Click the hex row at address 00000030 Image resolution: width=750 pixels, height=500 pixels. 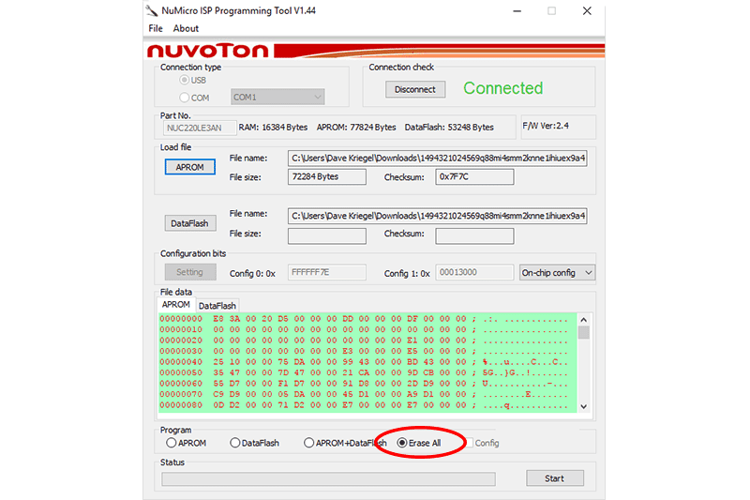coord(364,351)
